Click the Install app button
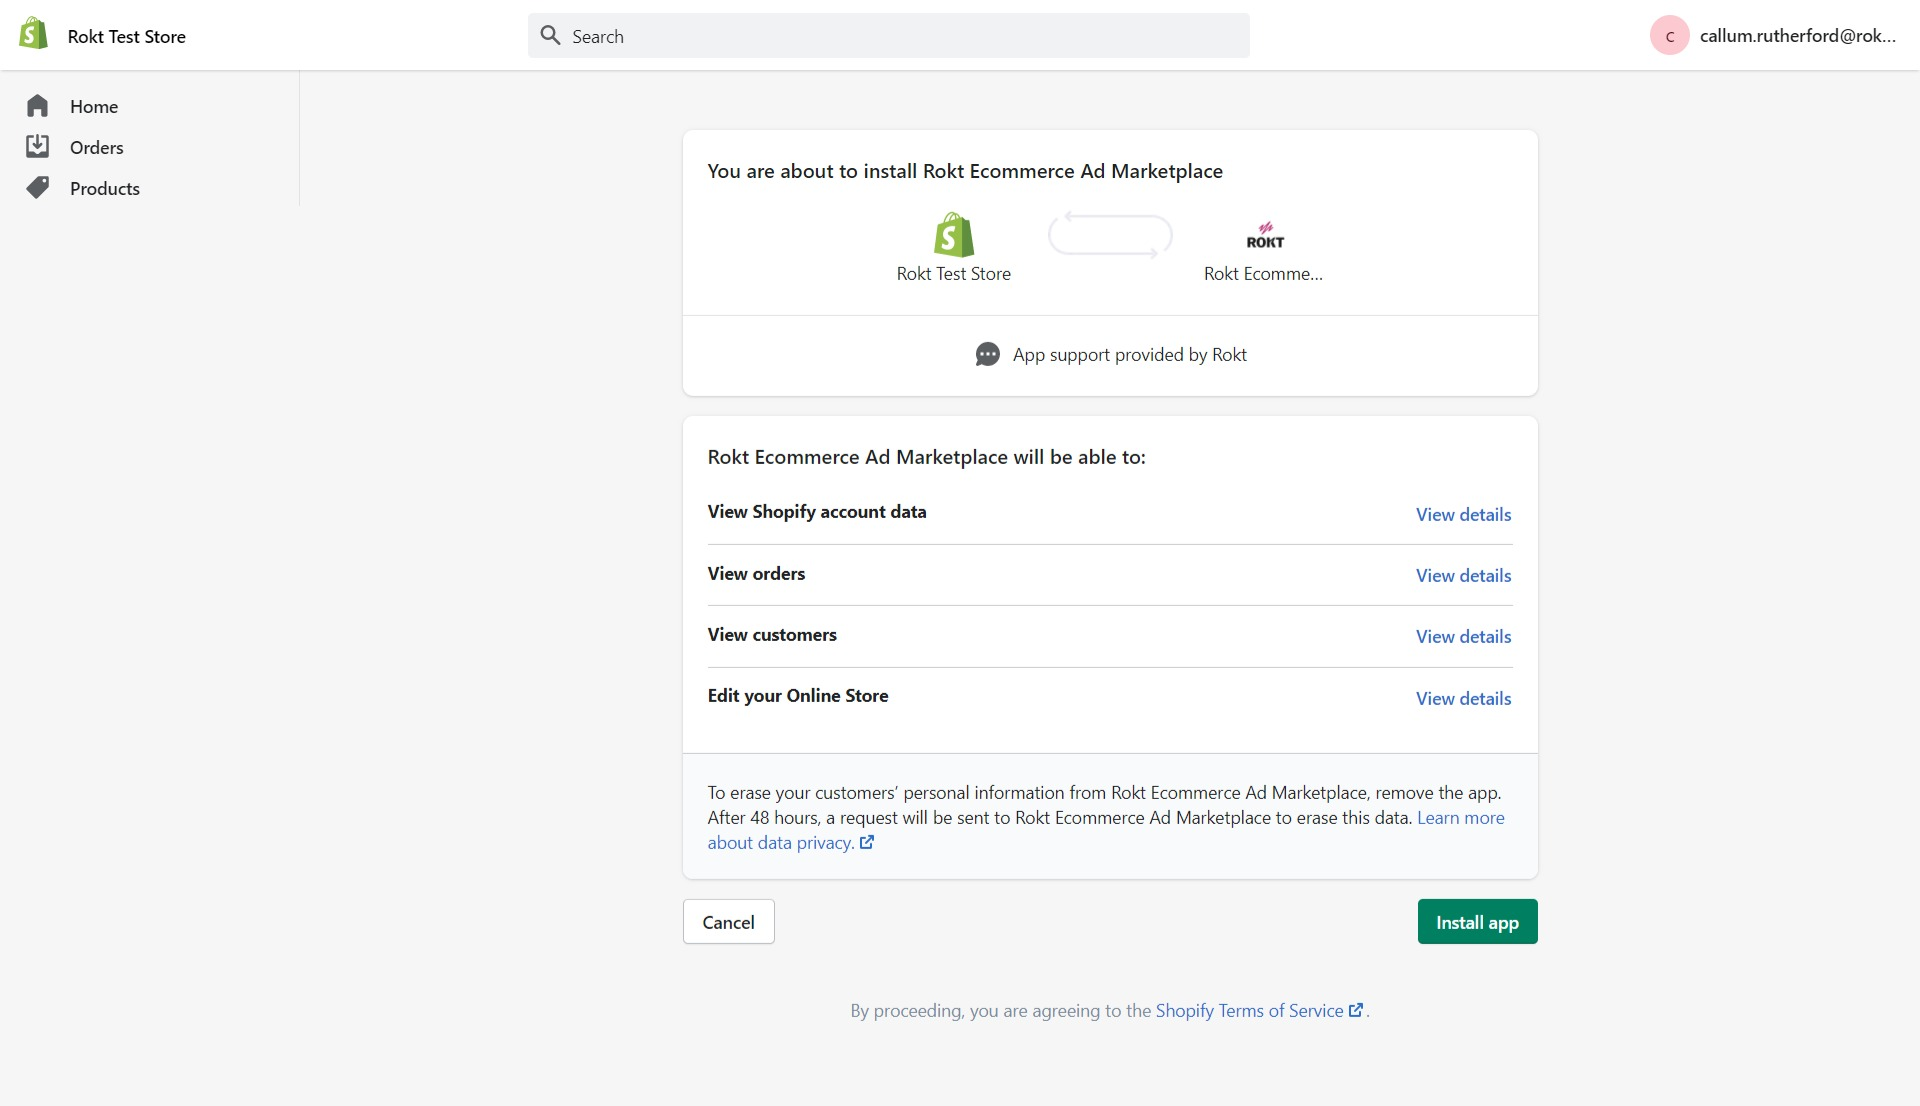This screenshot has width=1920, height=1106. coord(1477,922)
